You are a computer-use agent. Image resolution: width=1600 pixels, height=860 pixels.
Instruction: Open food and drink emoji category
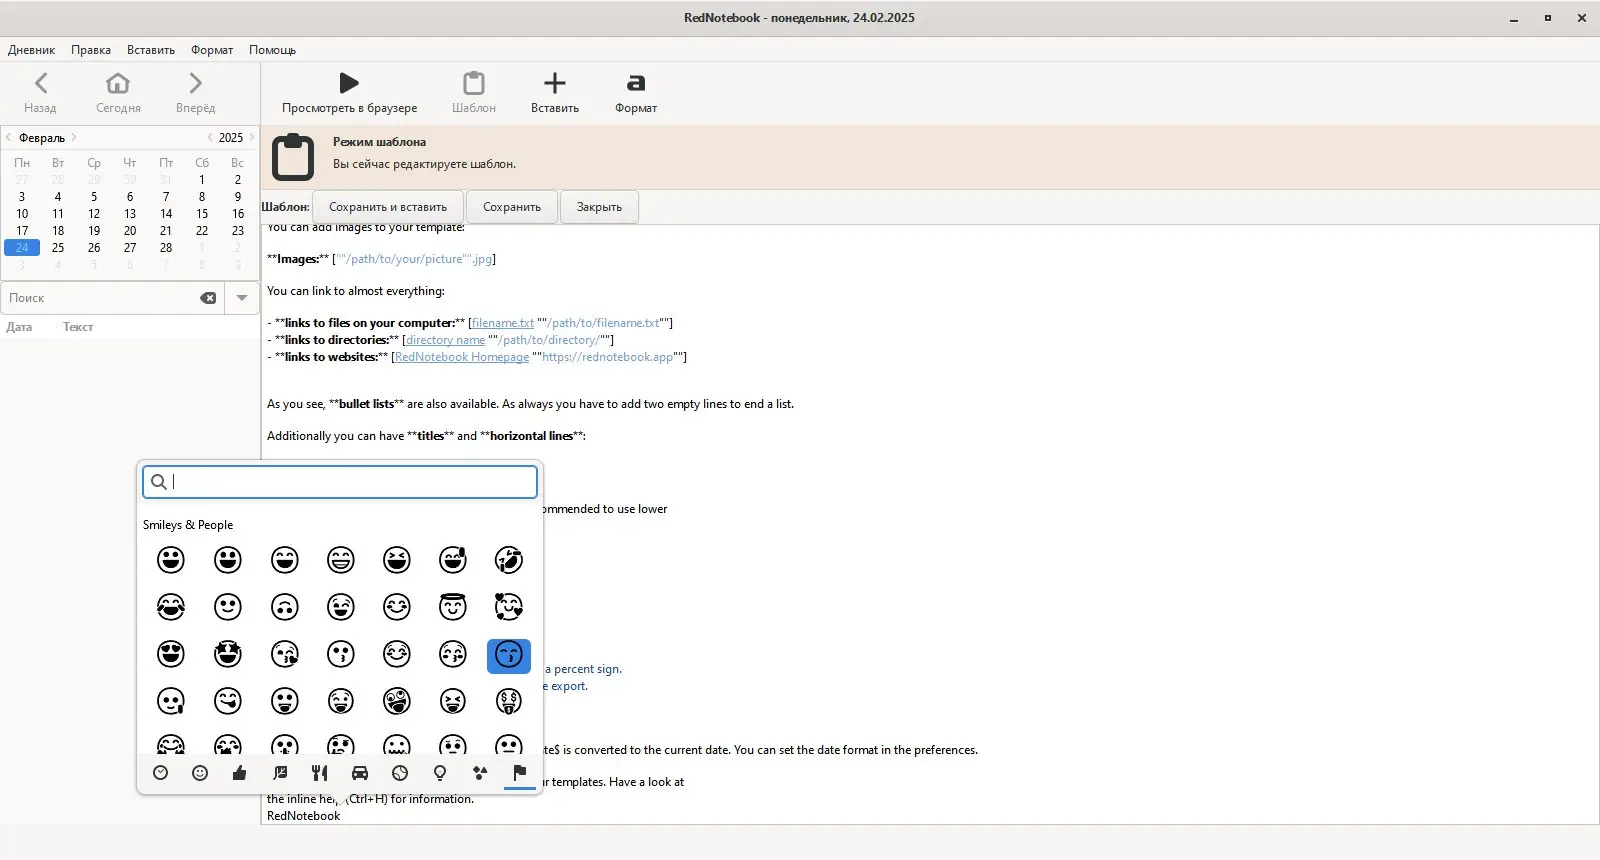(320, 773)
